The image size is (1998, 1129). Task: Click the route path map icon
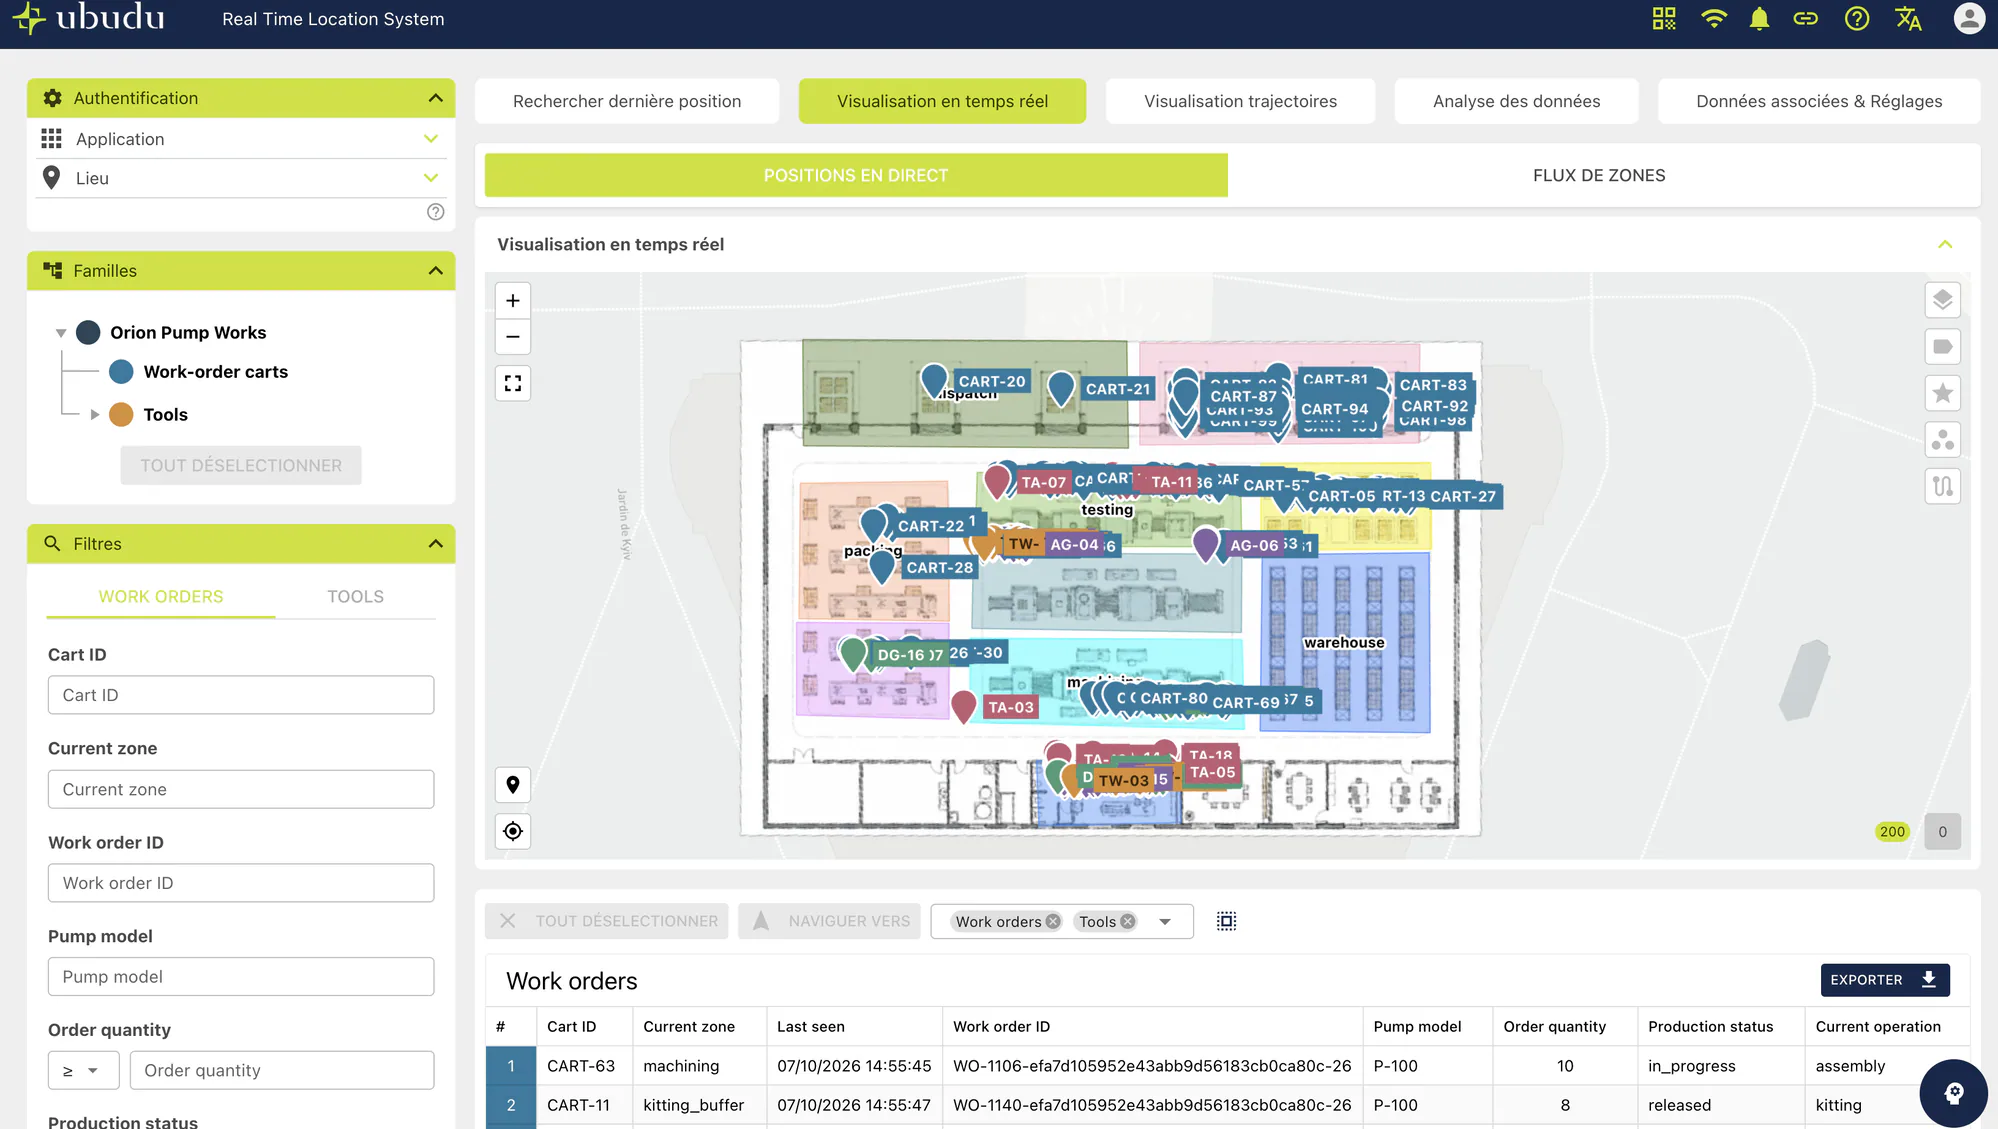point(1942,486)
